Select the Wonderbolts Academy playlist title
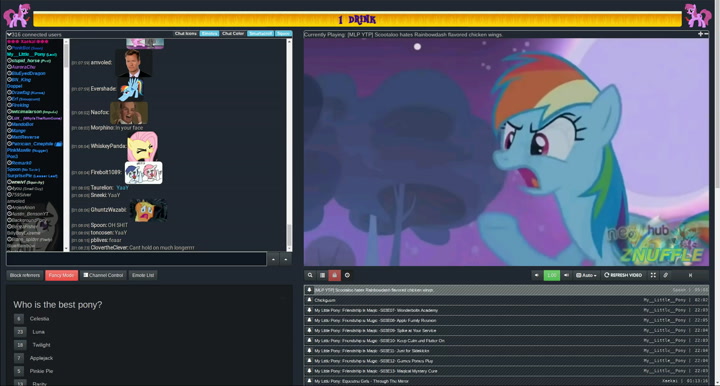This screenshot has height=386, width=720. click(376, 310)
